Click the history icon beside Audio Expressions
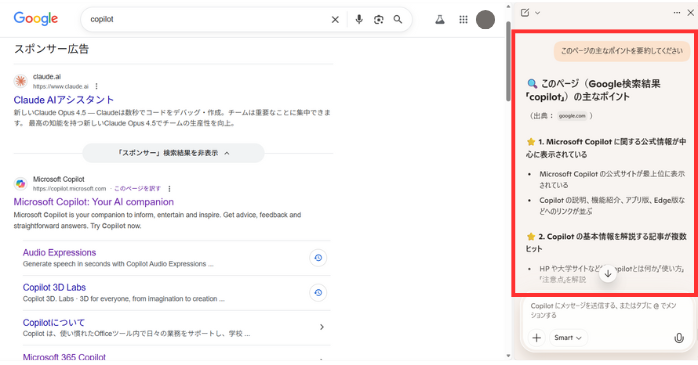This screenshot has width=698, height=365. [318, 258]
